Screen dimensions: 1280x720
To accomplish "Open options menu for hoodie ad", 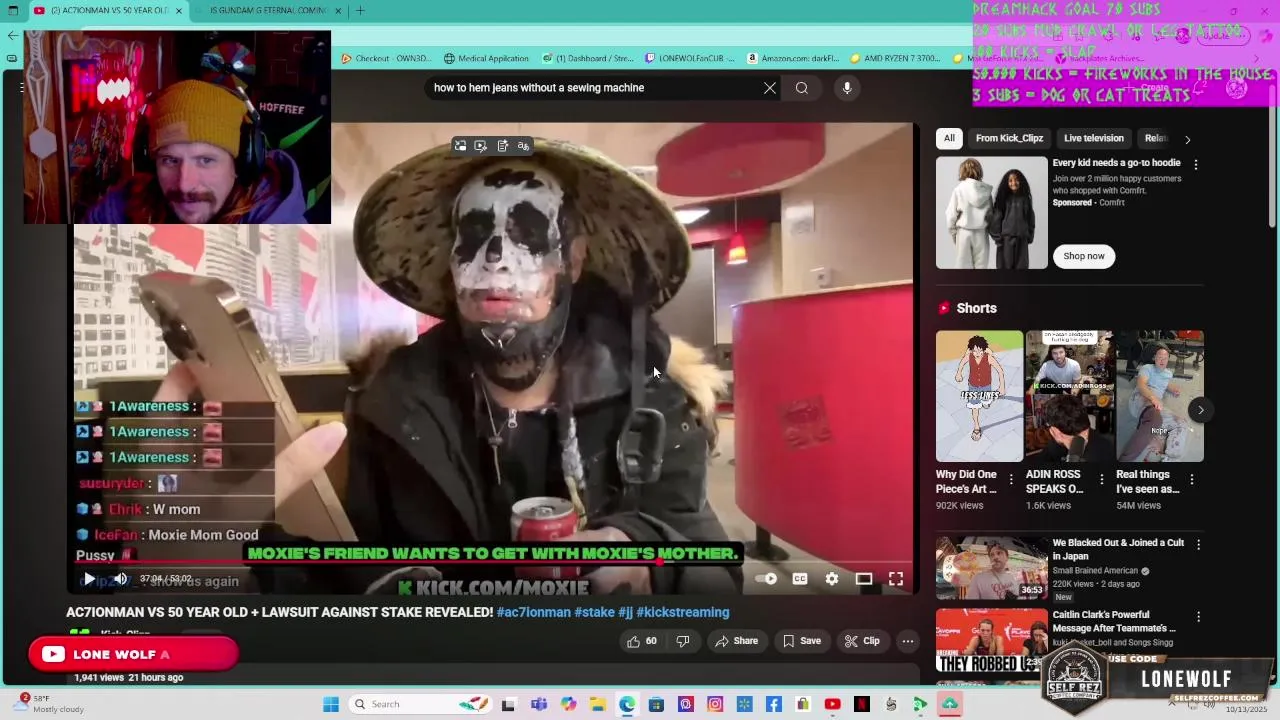I will (1195, 164).
